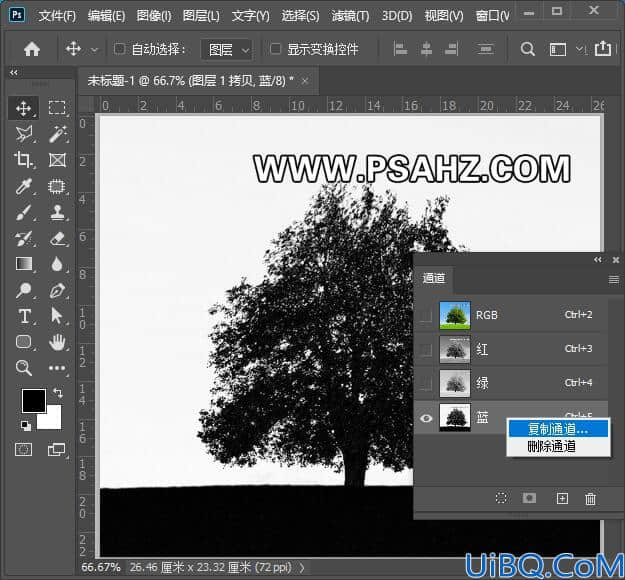Toggle Quick Mask mode
The image size is (625, 580).
24,450
